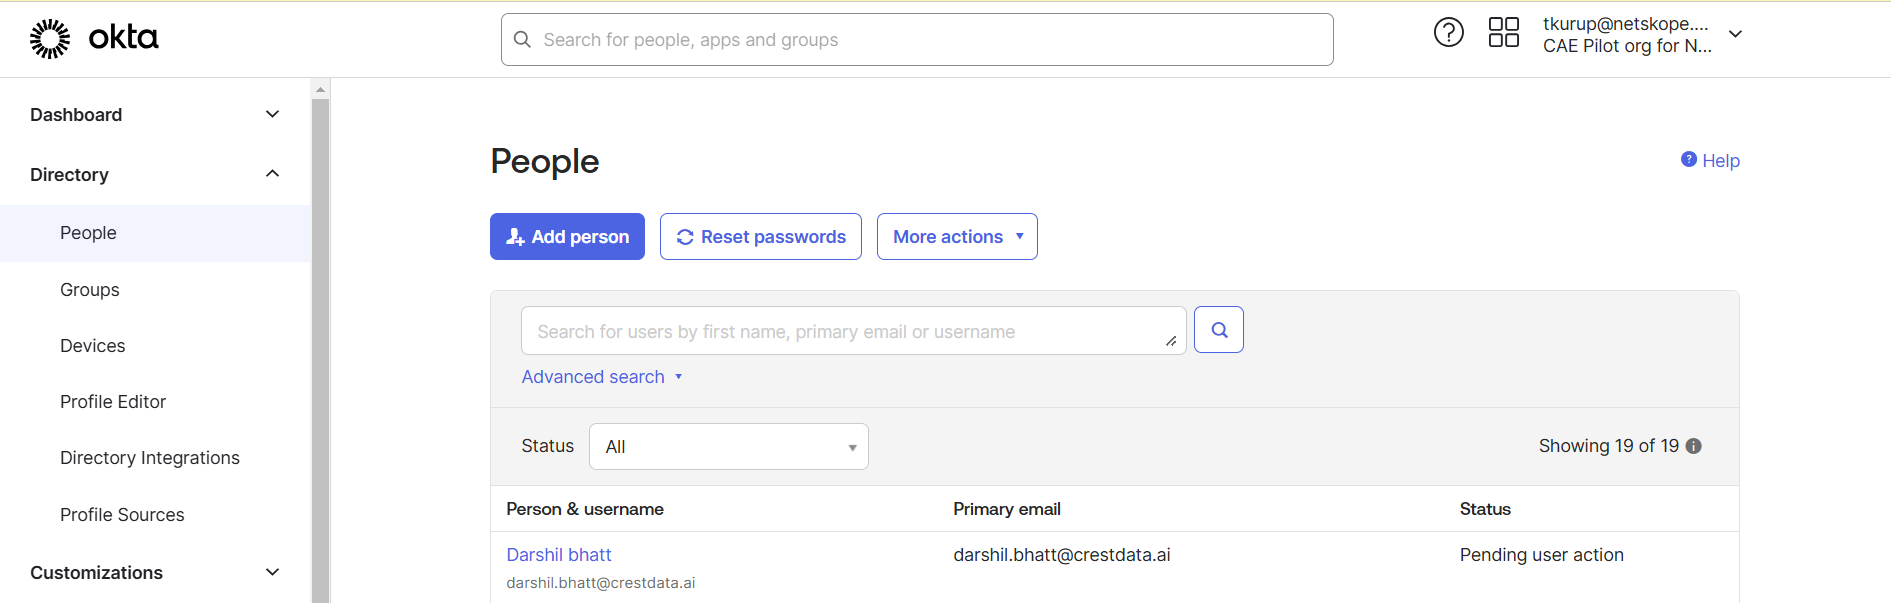Click the Okta logo icon

(50, 39)
